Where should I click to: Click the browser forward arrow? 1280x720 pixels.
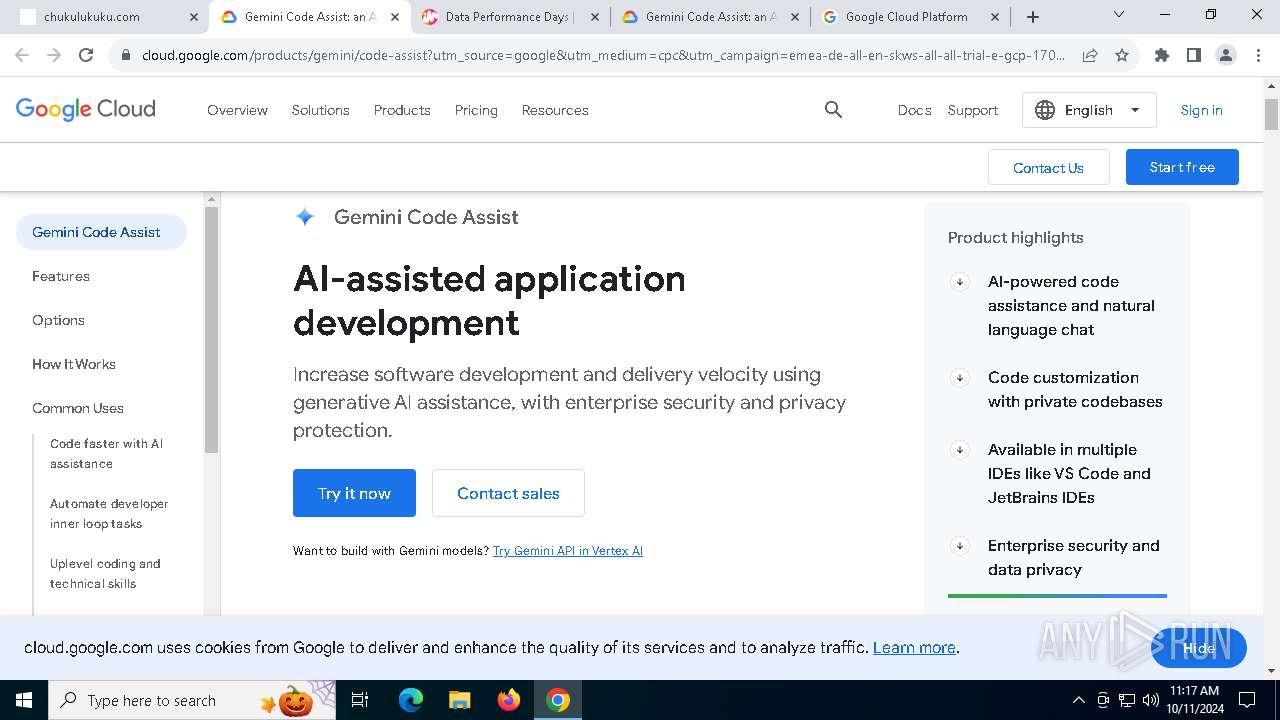coord(54,56)
